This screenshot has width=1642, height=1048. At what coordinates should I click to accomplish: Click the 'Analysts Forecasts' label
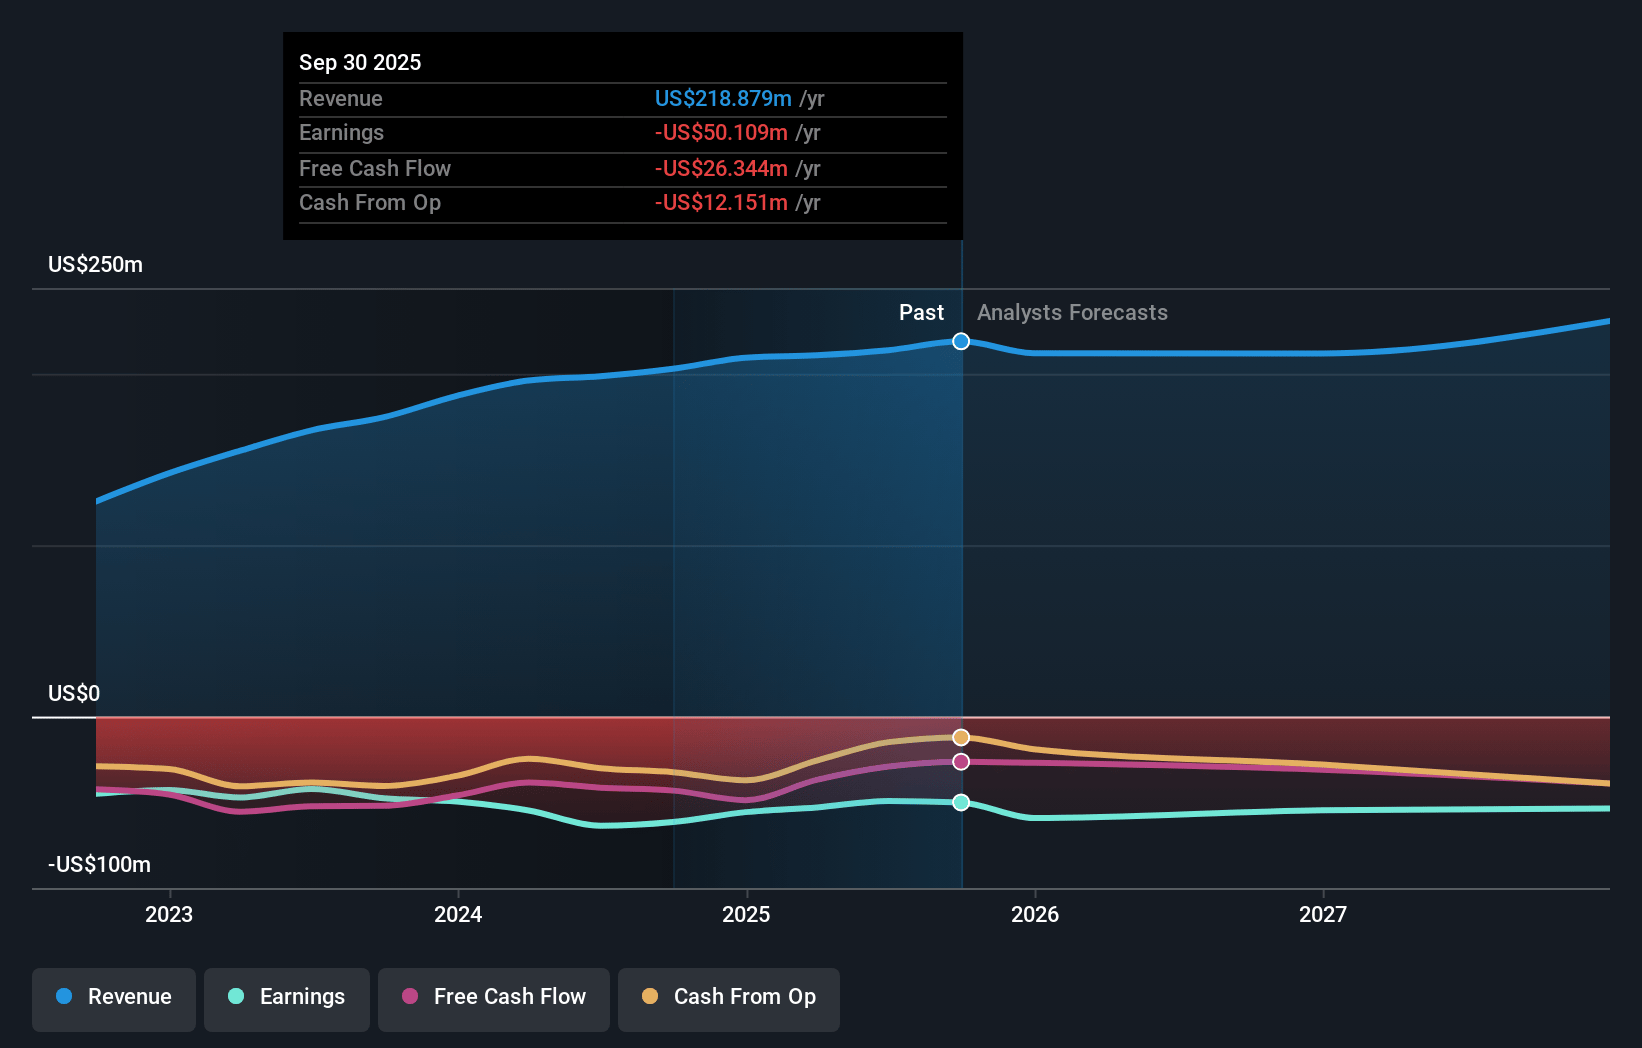(x=1072, y=313)
